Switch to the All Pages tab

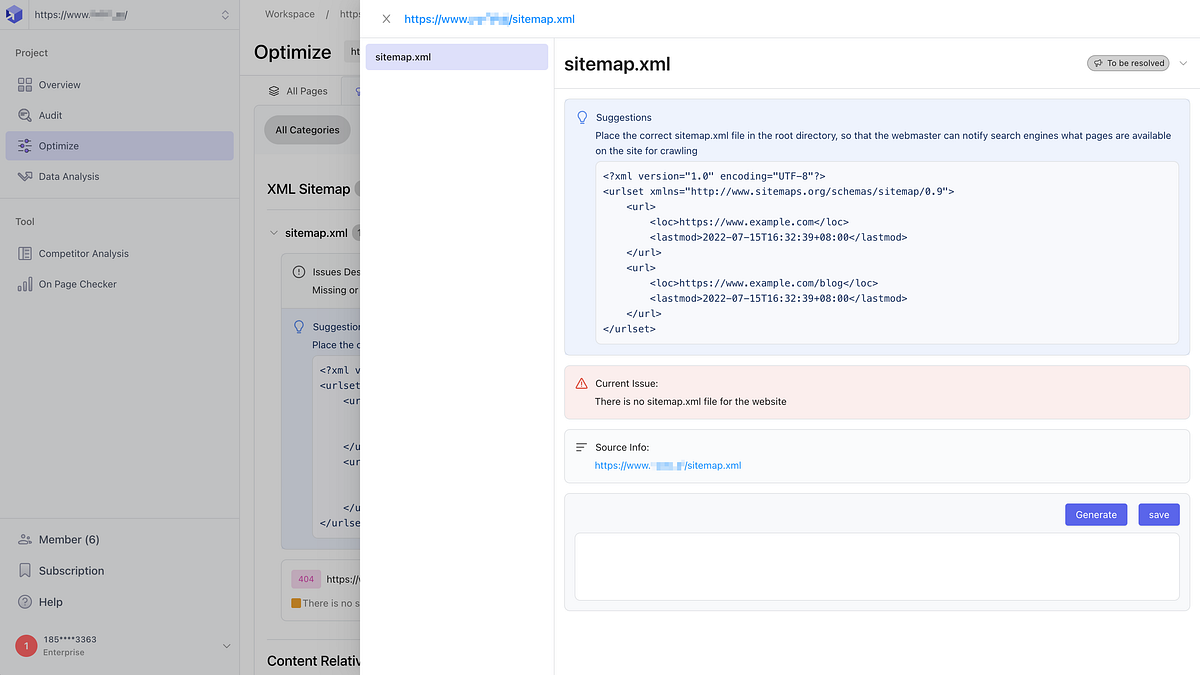(x=298, y=91)
